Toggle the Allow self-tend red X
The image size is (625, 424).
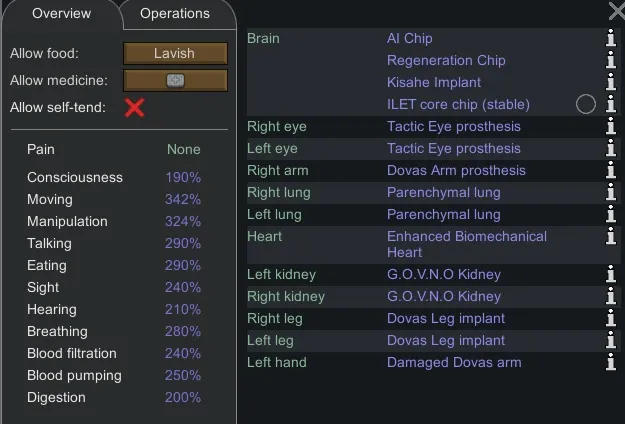pyautogui.click(x=134, y=108)
